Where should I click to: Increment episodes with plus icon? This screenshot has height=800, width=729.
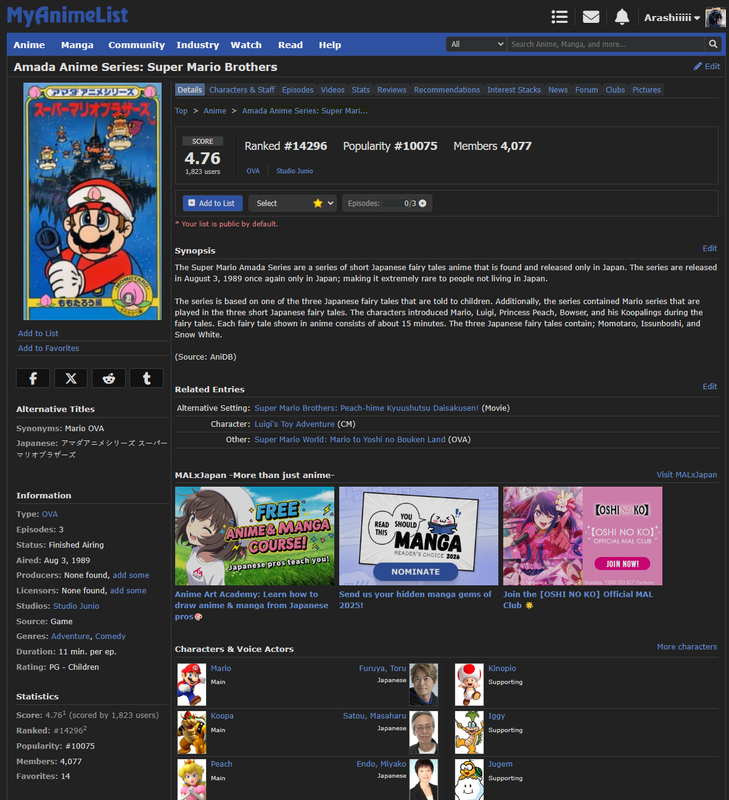click(422, 203)
